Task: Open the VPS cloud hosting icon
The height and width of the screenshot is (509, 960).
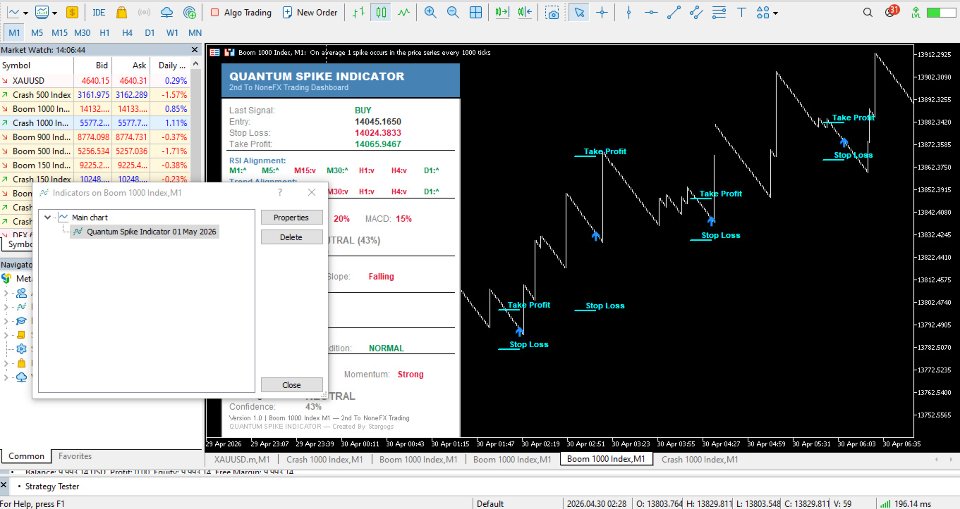Action: (x=167, y=12)
